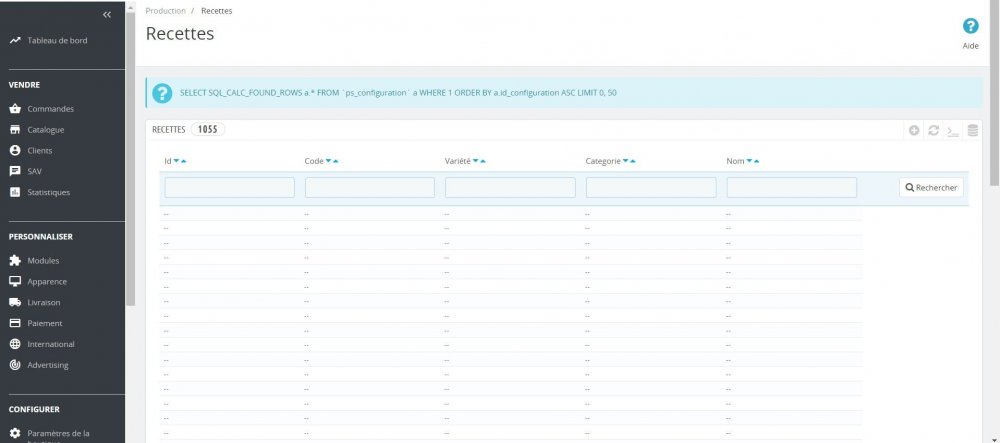The width and height of the screenshot is (1000, 443).
Task: Open the Paiement menu
Action: pos(45,323)
